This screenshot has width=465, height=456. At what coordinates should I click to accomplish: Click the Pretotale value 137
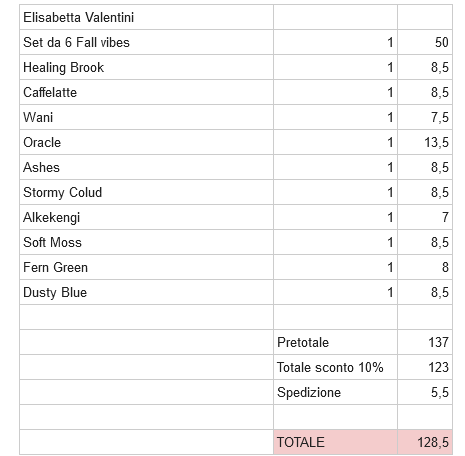point(425,342)
